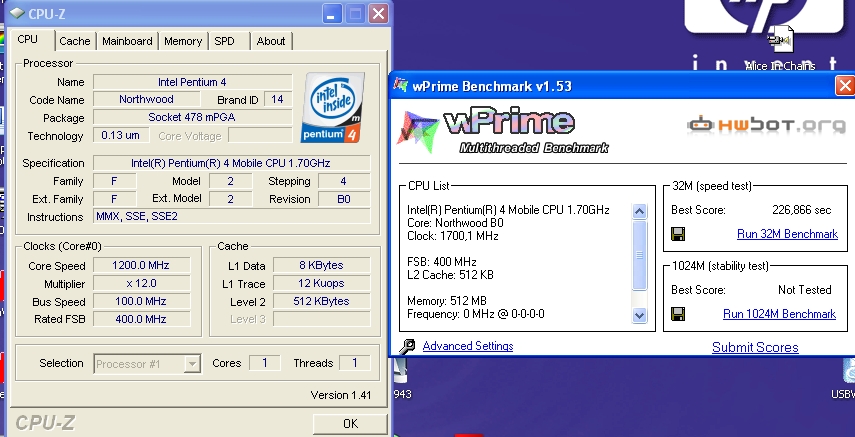Click the L1 Trace value '12 Kuops'
Viewport: 855px width, 437px height.
(321, 283)
